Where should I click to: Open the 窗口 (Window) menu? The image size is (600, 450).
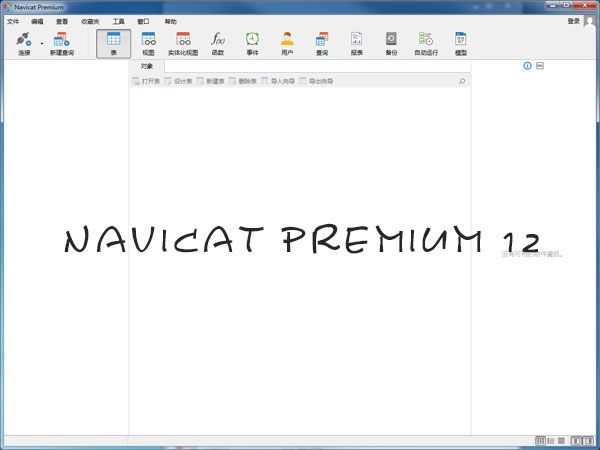pyautogui.click(x=143, y=21)
